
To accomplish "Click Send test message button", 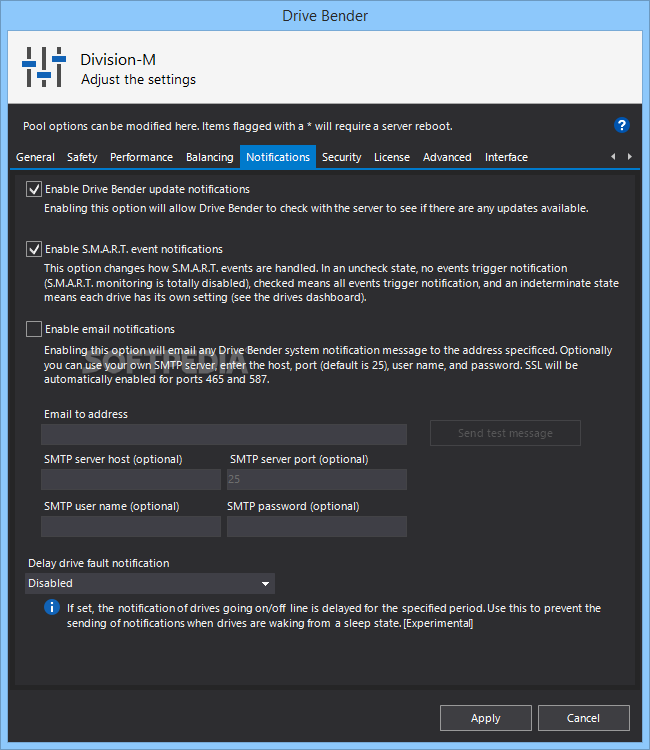I will [x=505, y=433].
